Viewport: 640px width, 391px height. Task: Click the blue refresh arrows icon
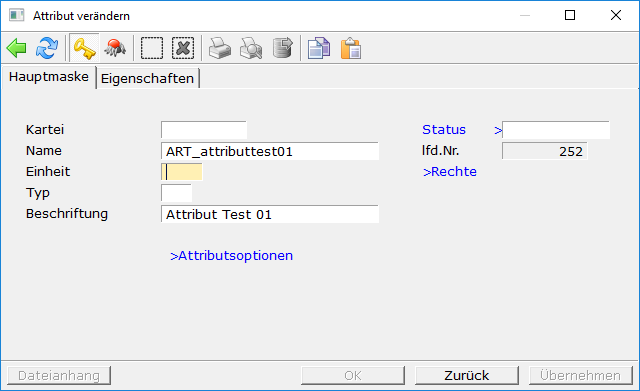pyautogui.click(x=47, y=48)
